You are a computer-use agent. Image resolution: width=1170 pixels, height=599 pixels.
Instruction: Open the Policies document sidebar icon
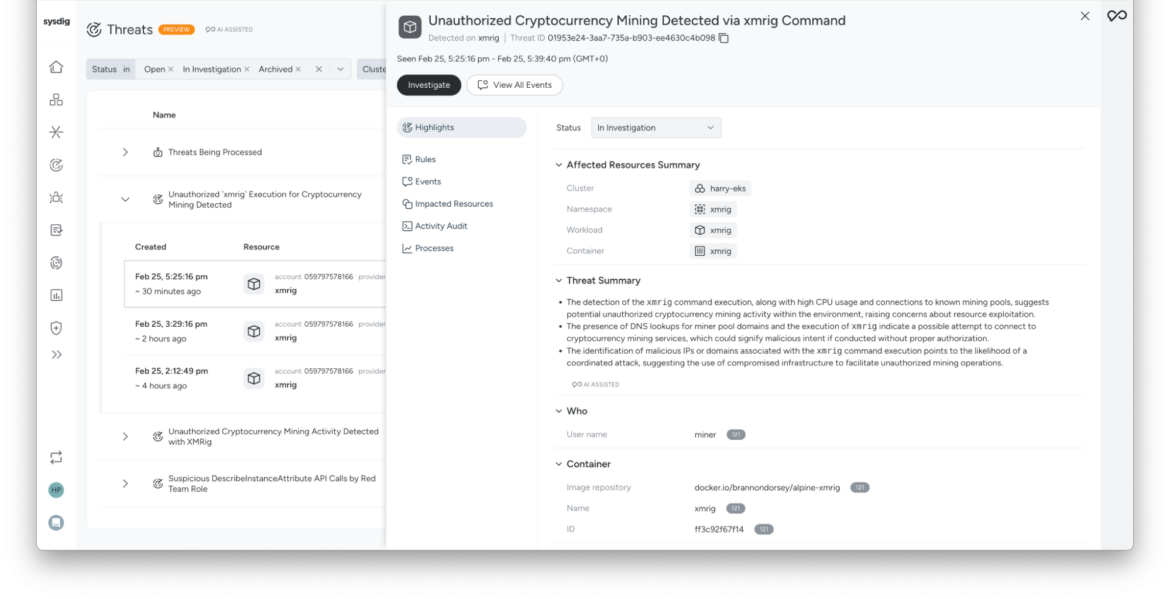[x=56, y=230]
